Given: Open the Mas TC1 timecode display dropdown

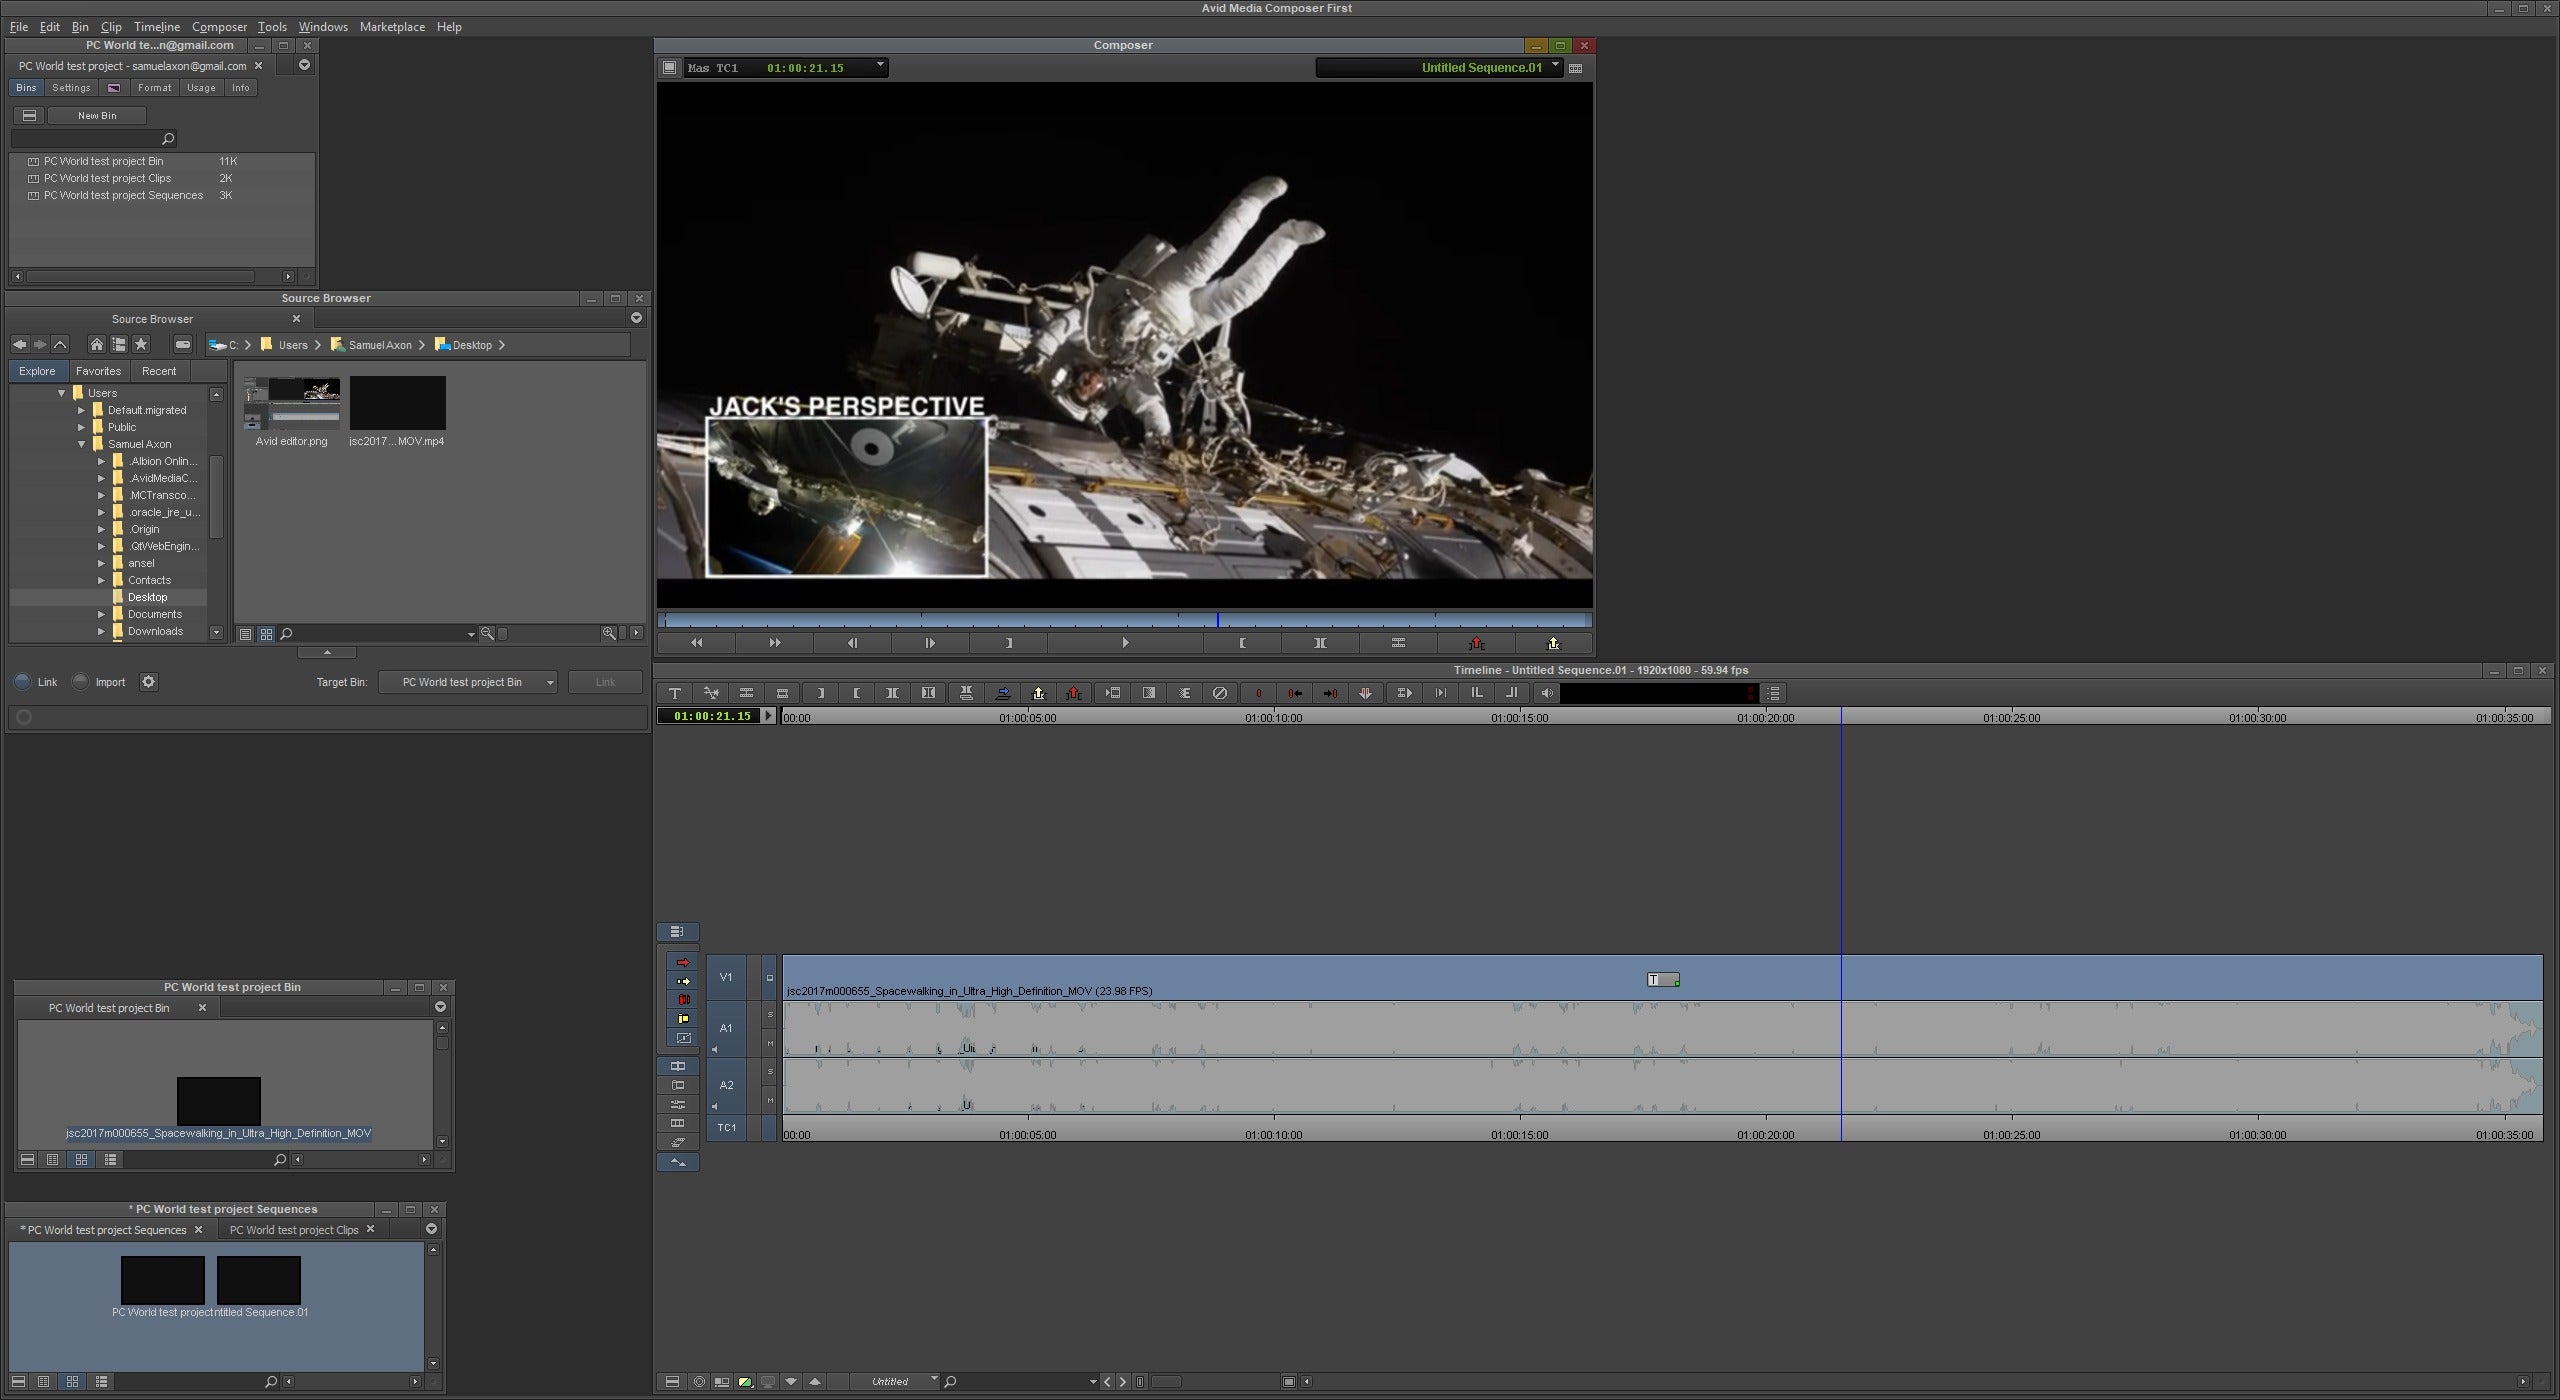Looking at the screenshot, I should 786,68.
